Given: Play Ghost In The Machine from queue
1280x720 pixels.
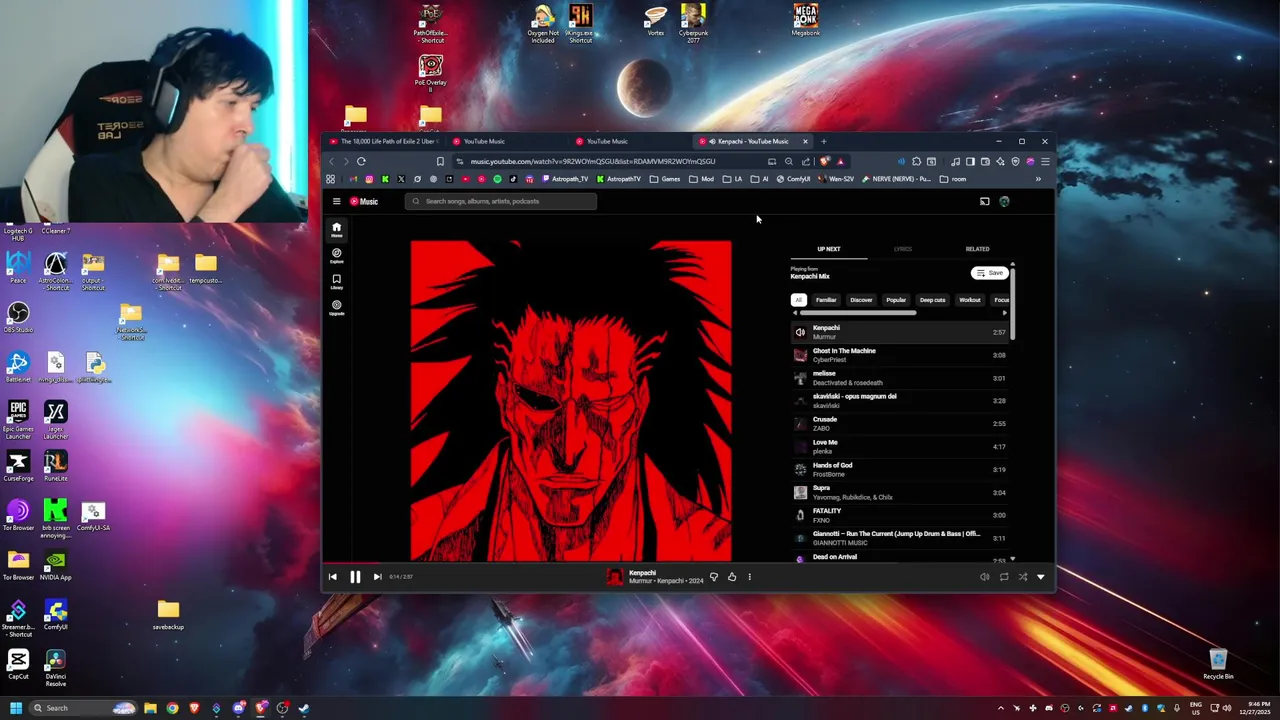Looking at the screenshot, I should click(898, 355).
